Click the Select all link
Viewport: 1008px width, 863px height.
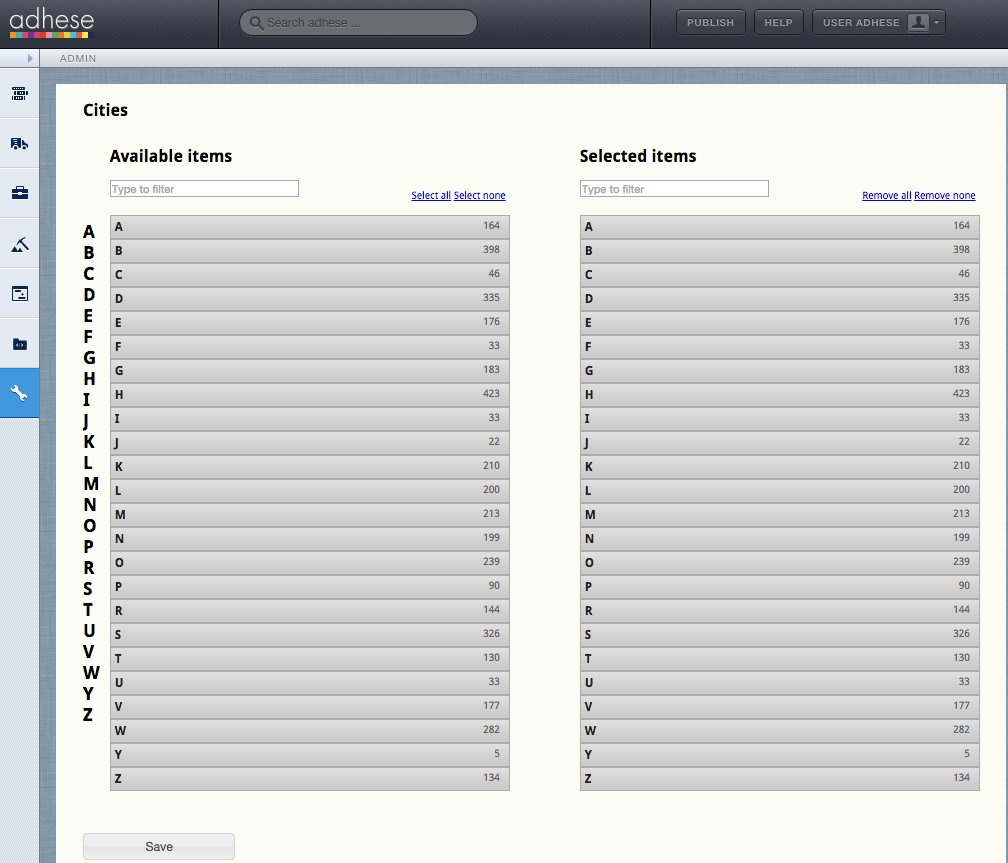[431, 196]
